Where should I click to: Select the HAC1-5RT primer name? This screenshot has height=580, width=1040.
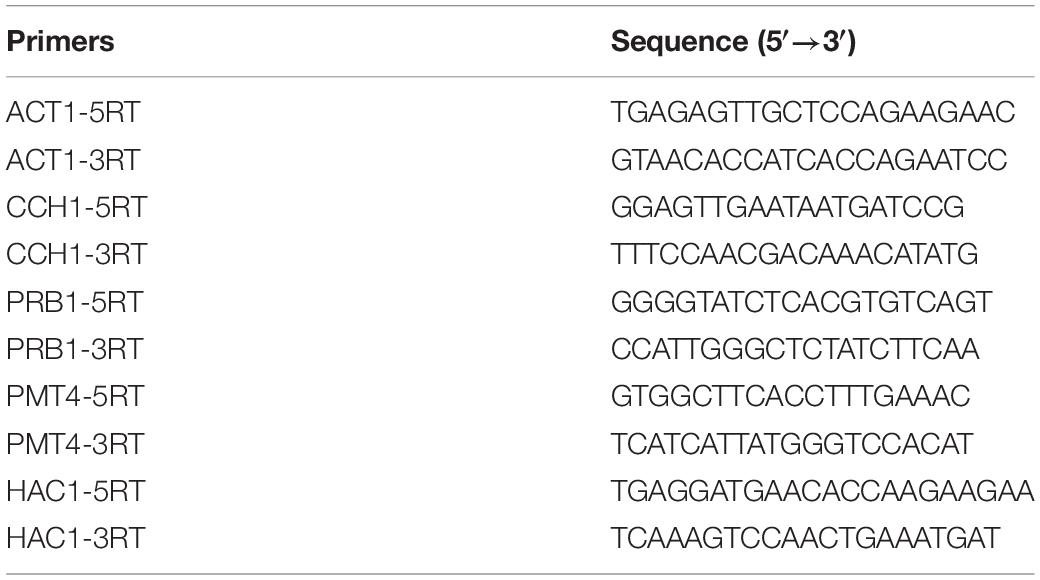tap(76, 491)
